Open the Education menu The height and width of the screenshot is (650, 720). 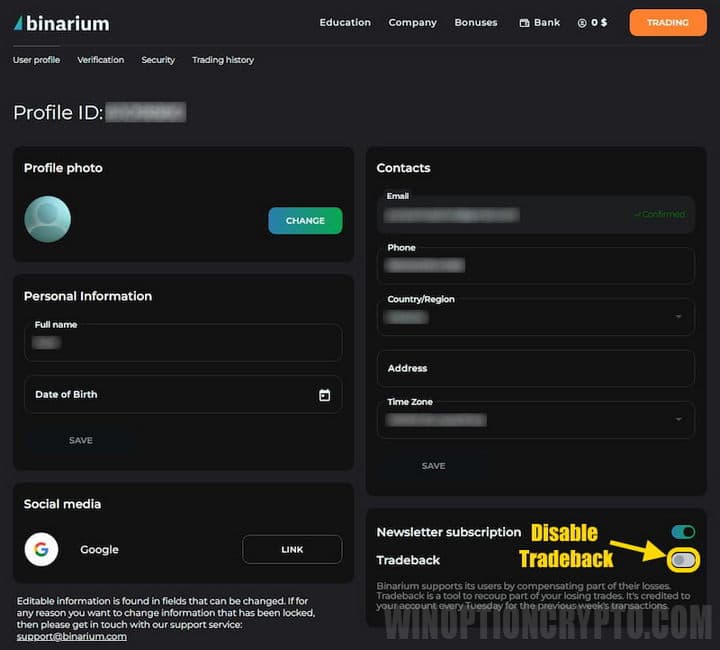(x=345, y=22)
